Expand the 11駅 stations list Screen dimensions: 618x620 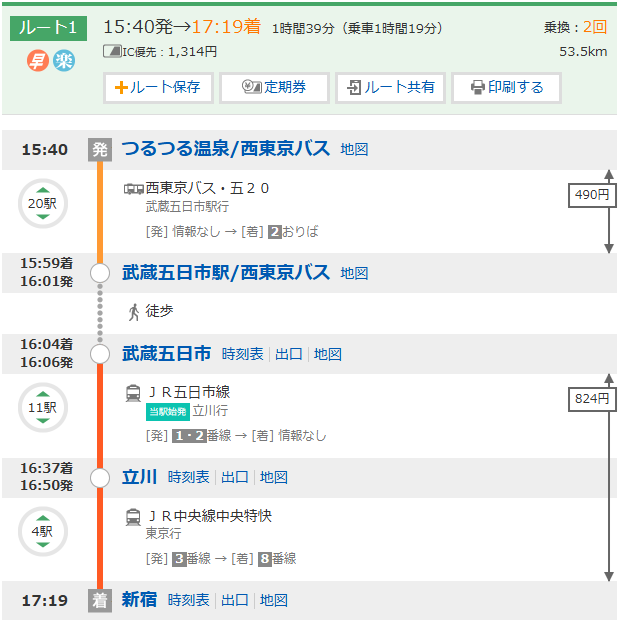[x=42, y=408]
